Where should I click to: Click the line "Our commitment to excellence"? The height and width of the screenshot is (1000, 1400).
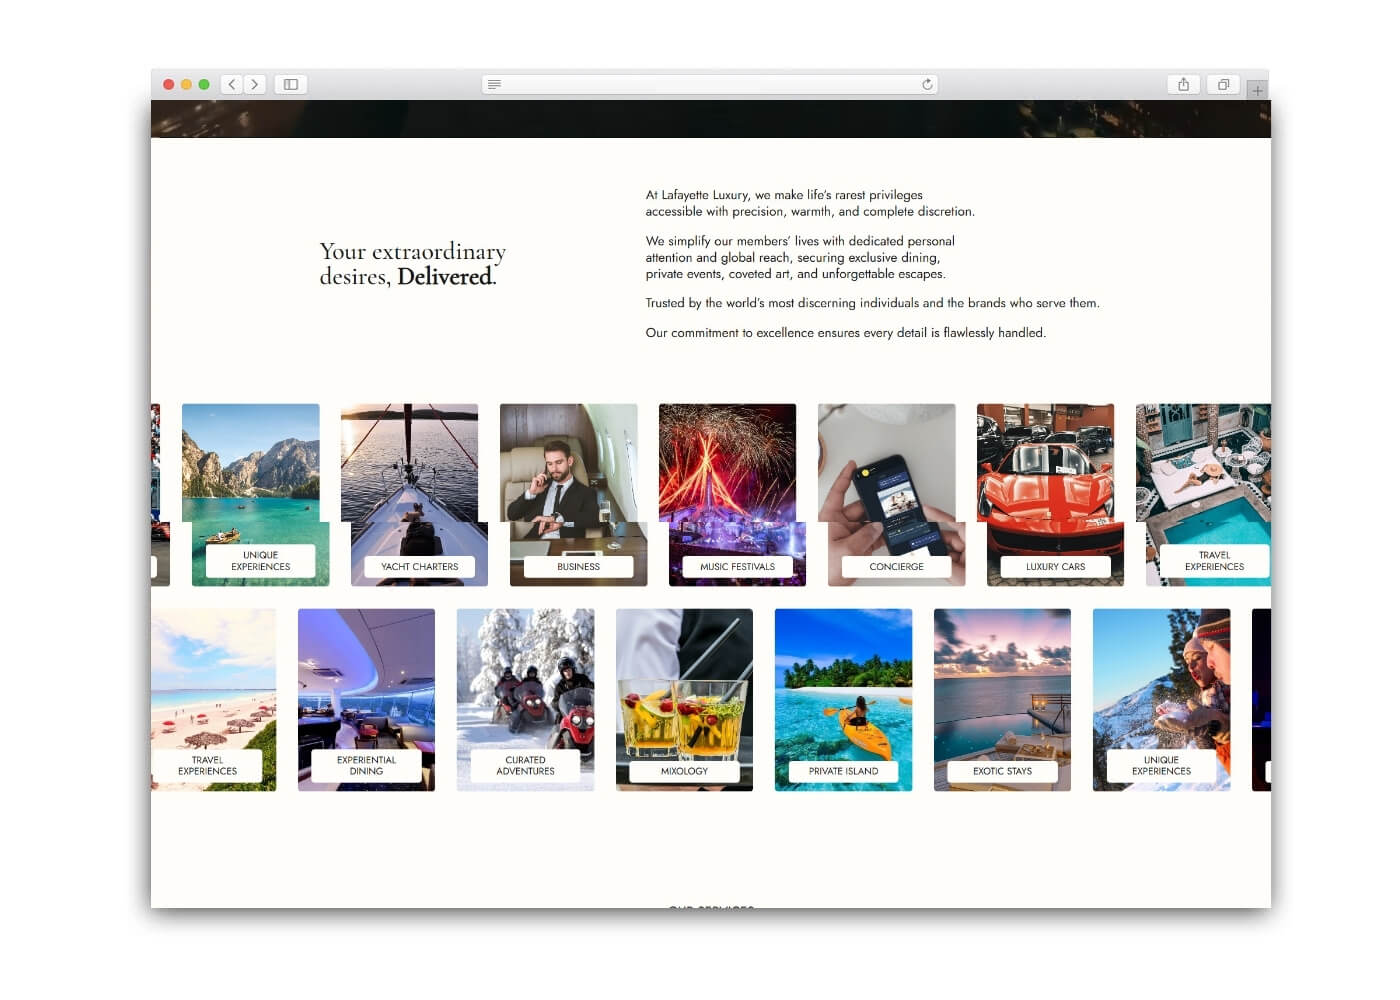point(845,333)
